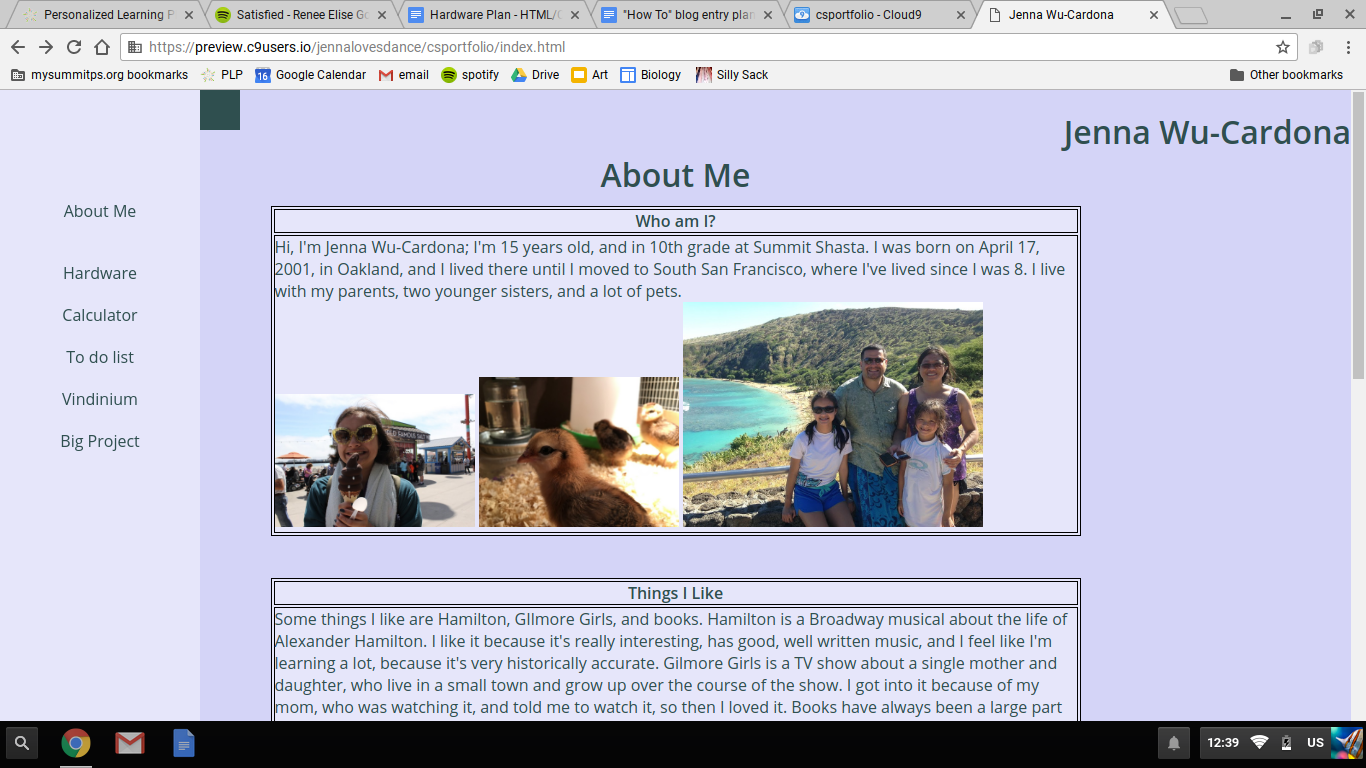Expand the Other bookmarks folder
Image resolution: width=1366 pixels, height=768 pixels.
tap(1286, 75)
